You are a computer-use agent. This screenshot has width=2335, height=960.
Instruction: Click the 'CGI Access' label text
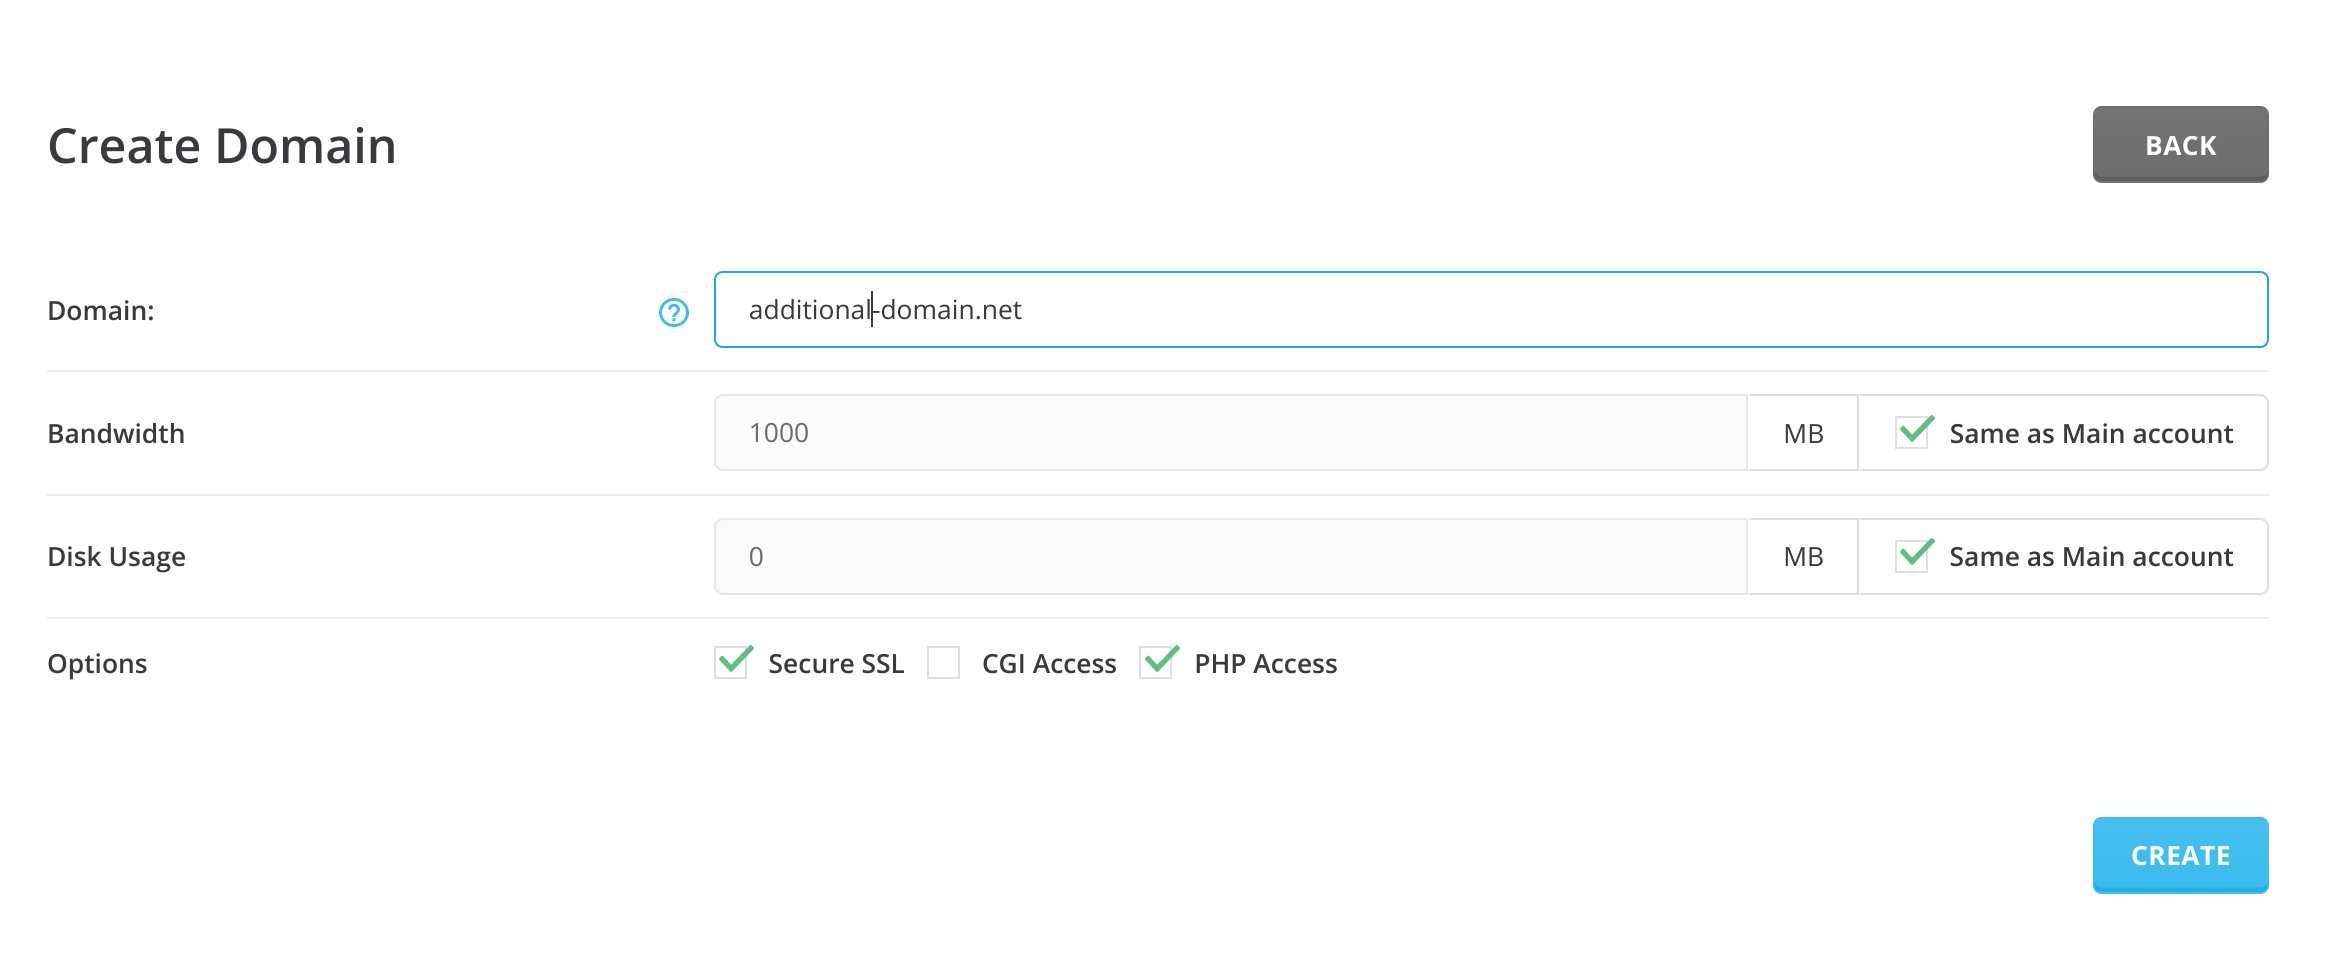coord(1048,664)
